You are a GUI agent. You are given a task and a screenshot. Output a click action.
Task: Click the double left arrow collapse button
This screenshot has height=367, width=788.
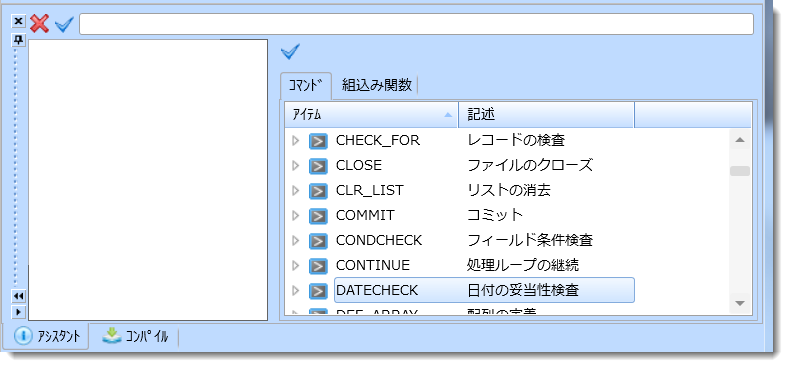[x=19, y=296]
